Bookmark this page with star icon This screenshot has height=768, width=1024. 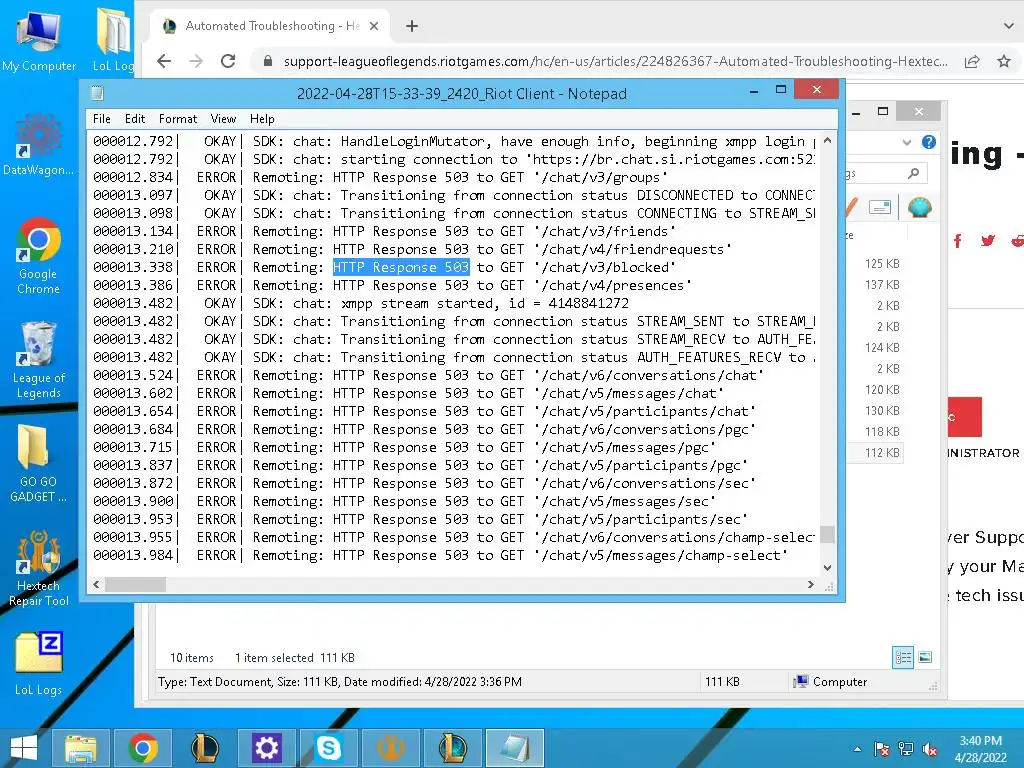pos(1004,61)
